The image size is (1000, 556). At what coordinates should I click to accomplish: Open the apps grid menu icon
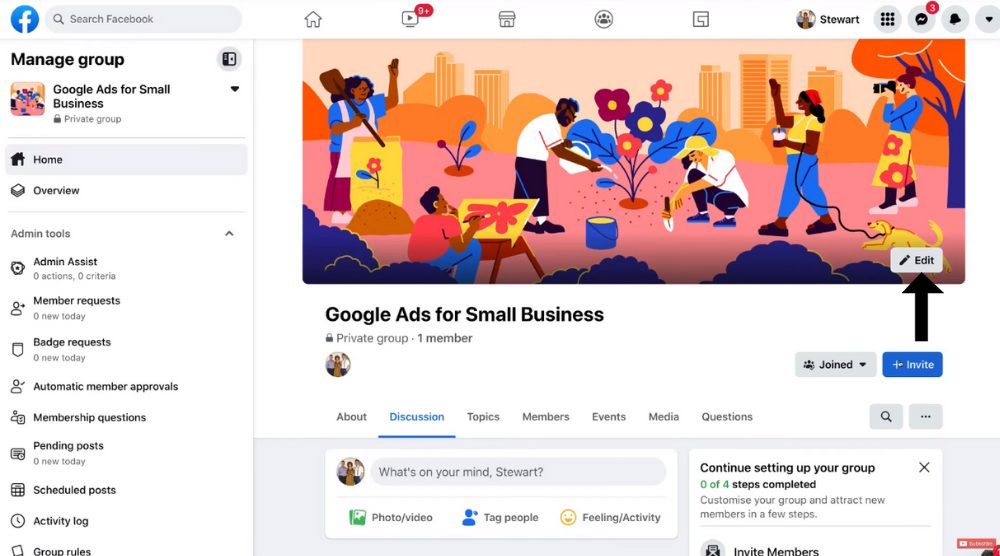(887, 19)
